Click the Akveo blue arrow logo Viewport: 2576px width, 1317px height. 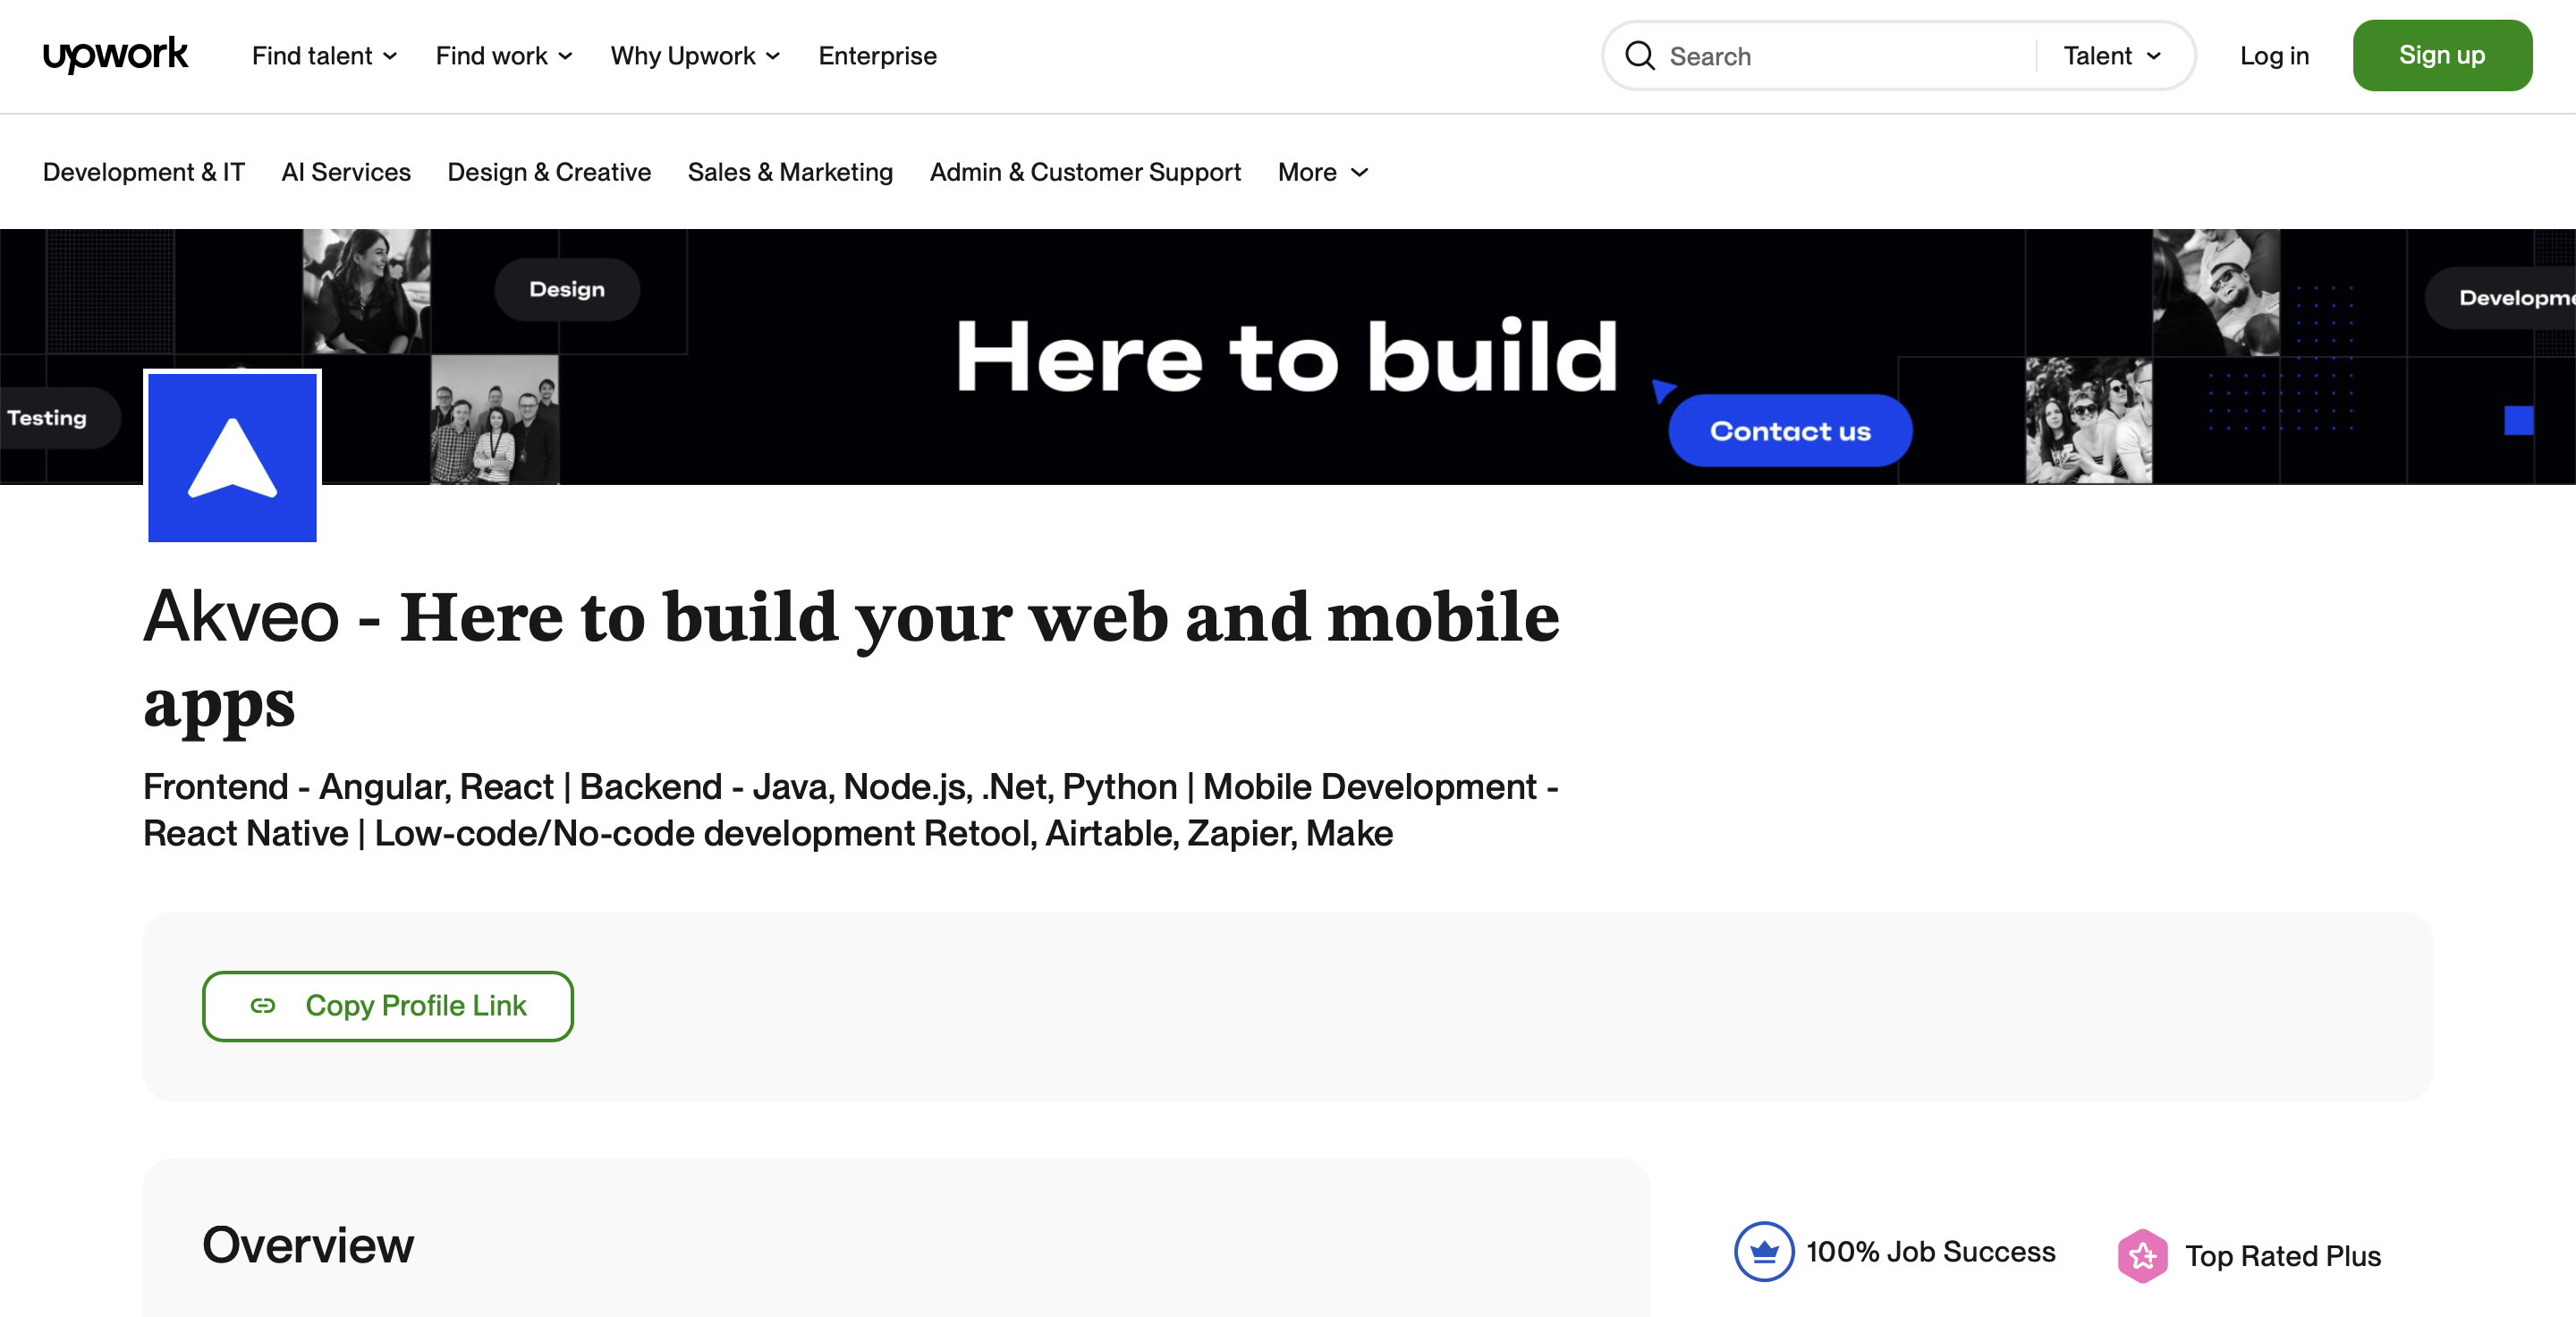(x=232, y=457)
